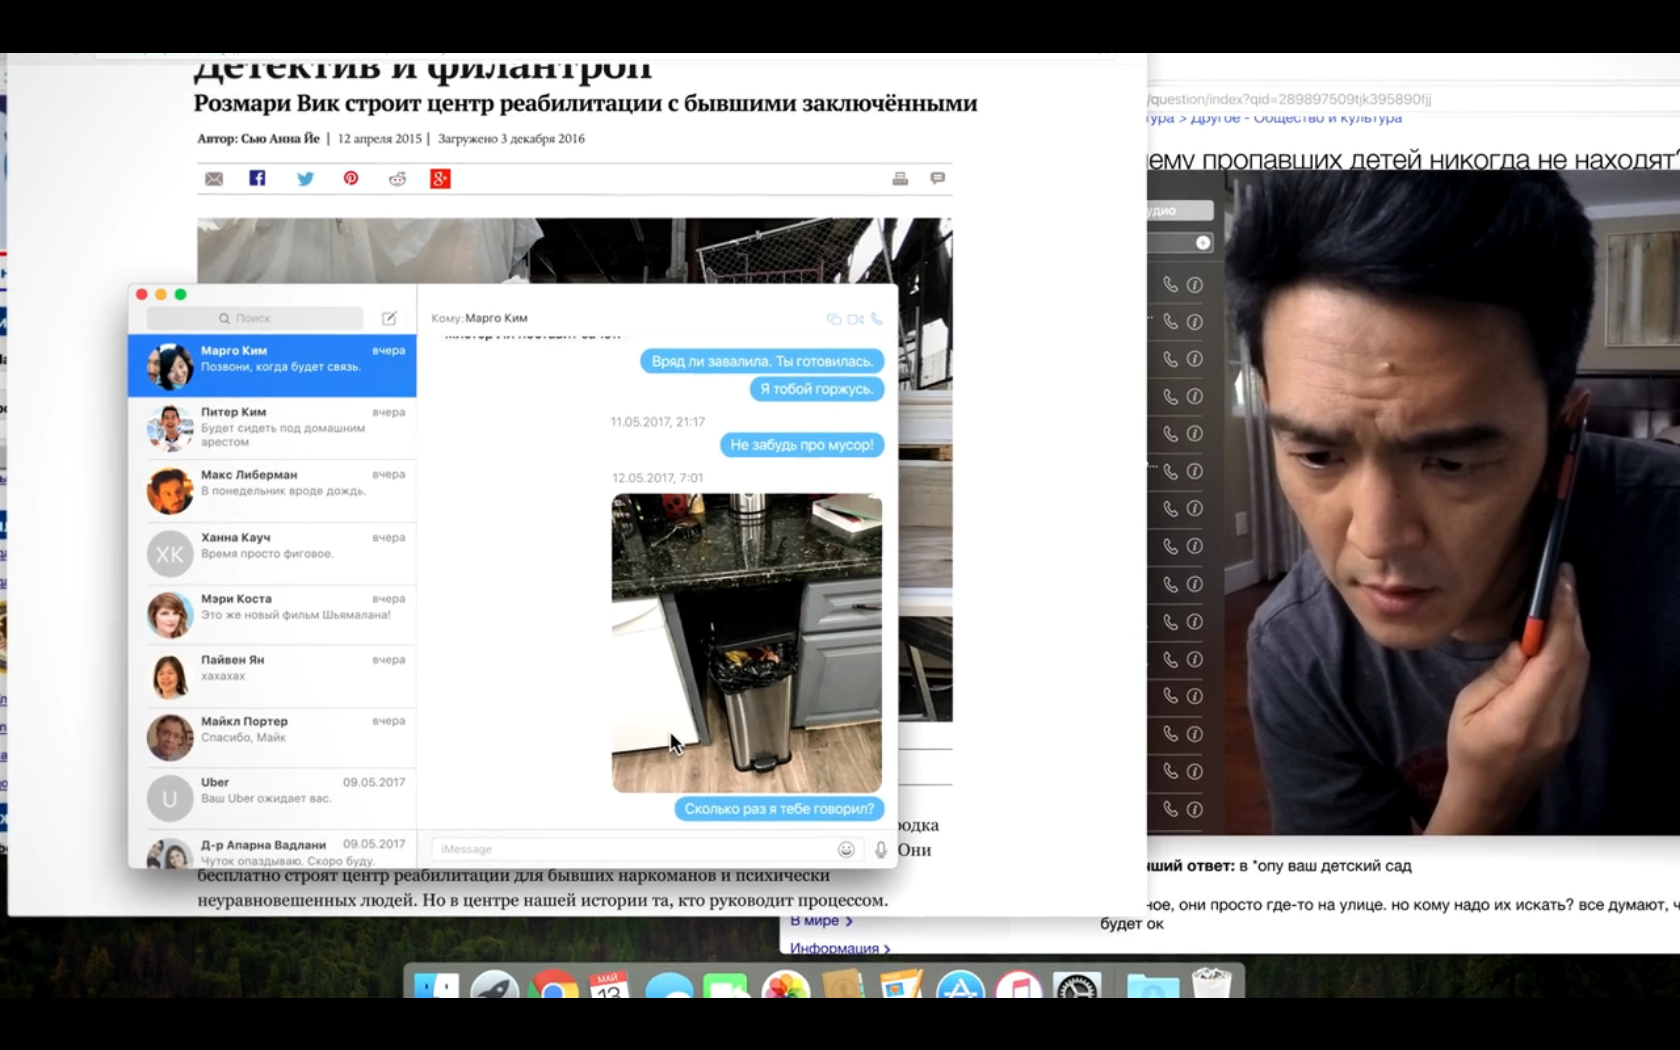Click the message Я тобой горжусь.
Screen dimensions: 1680x1050
coord(816,389)
